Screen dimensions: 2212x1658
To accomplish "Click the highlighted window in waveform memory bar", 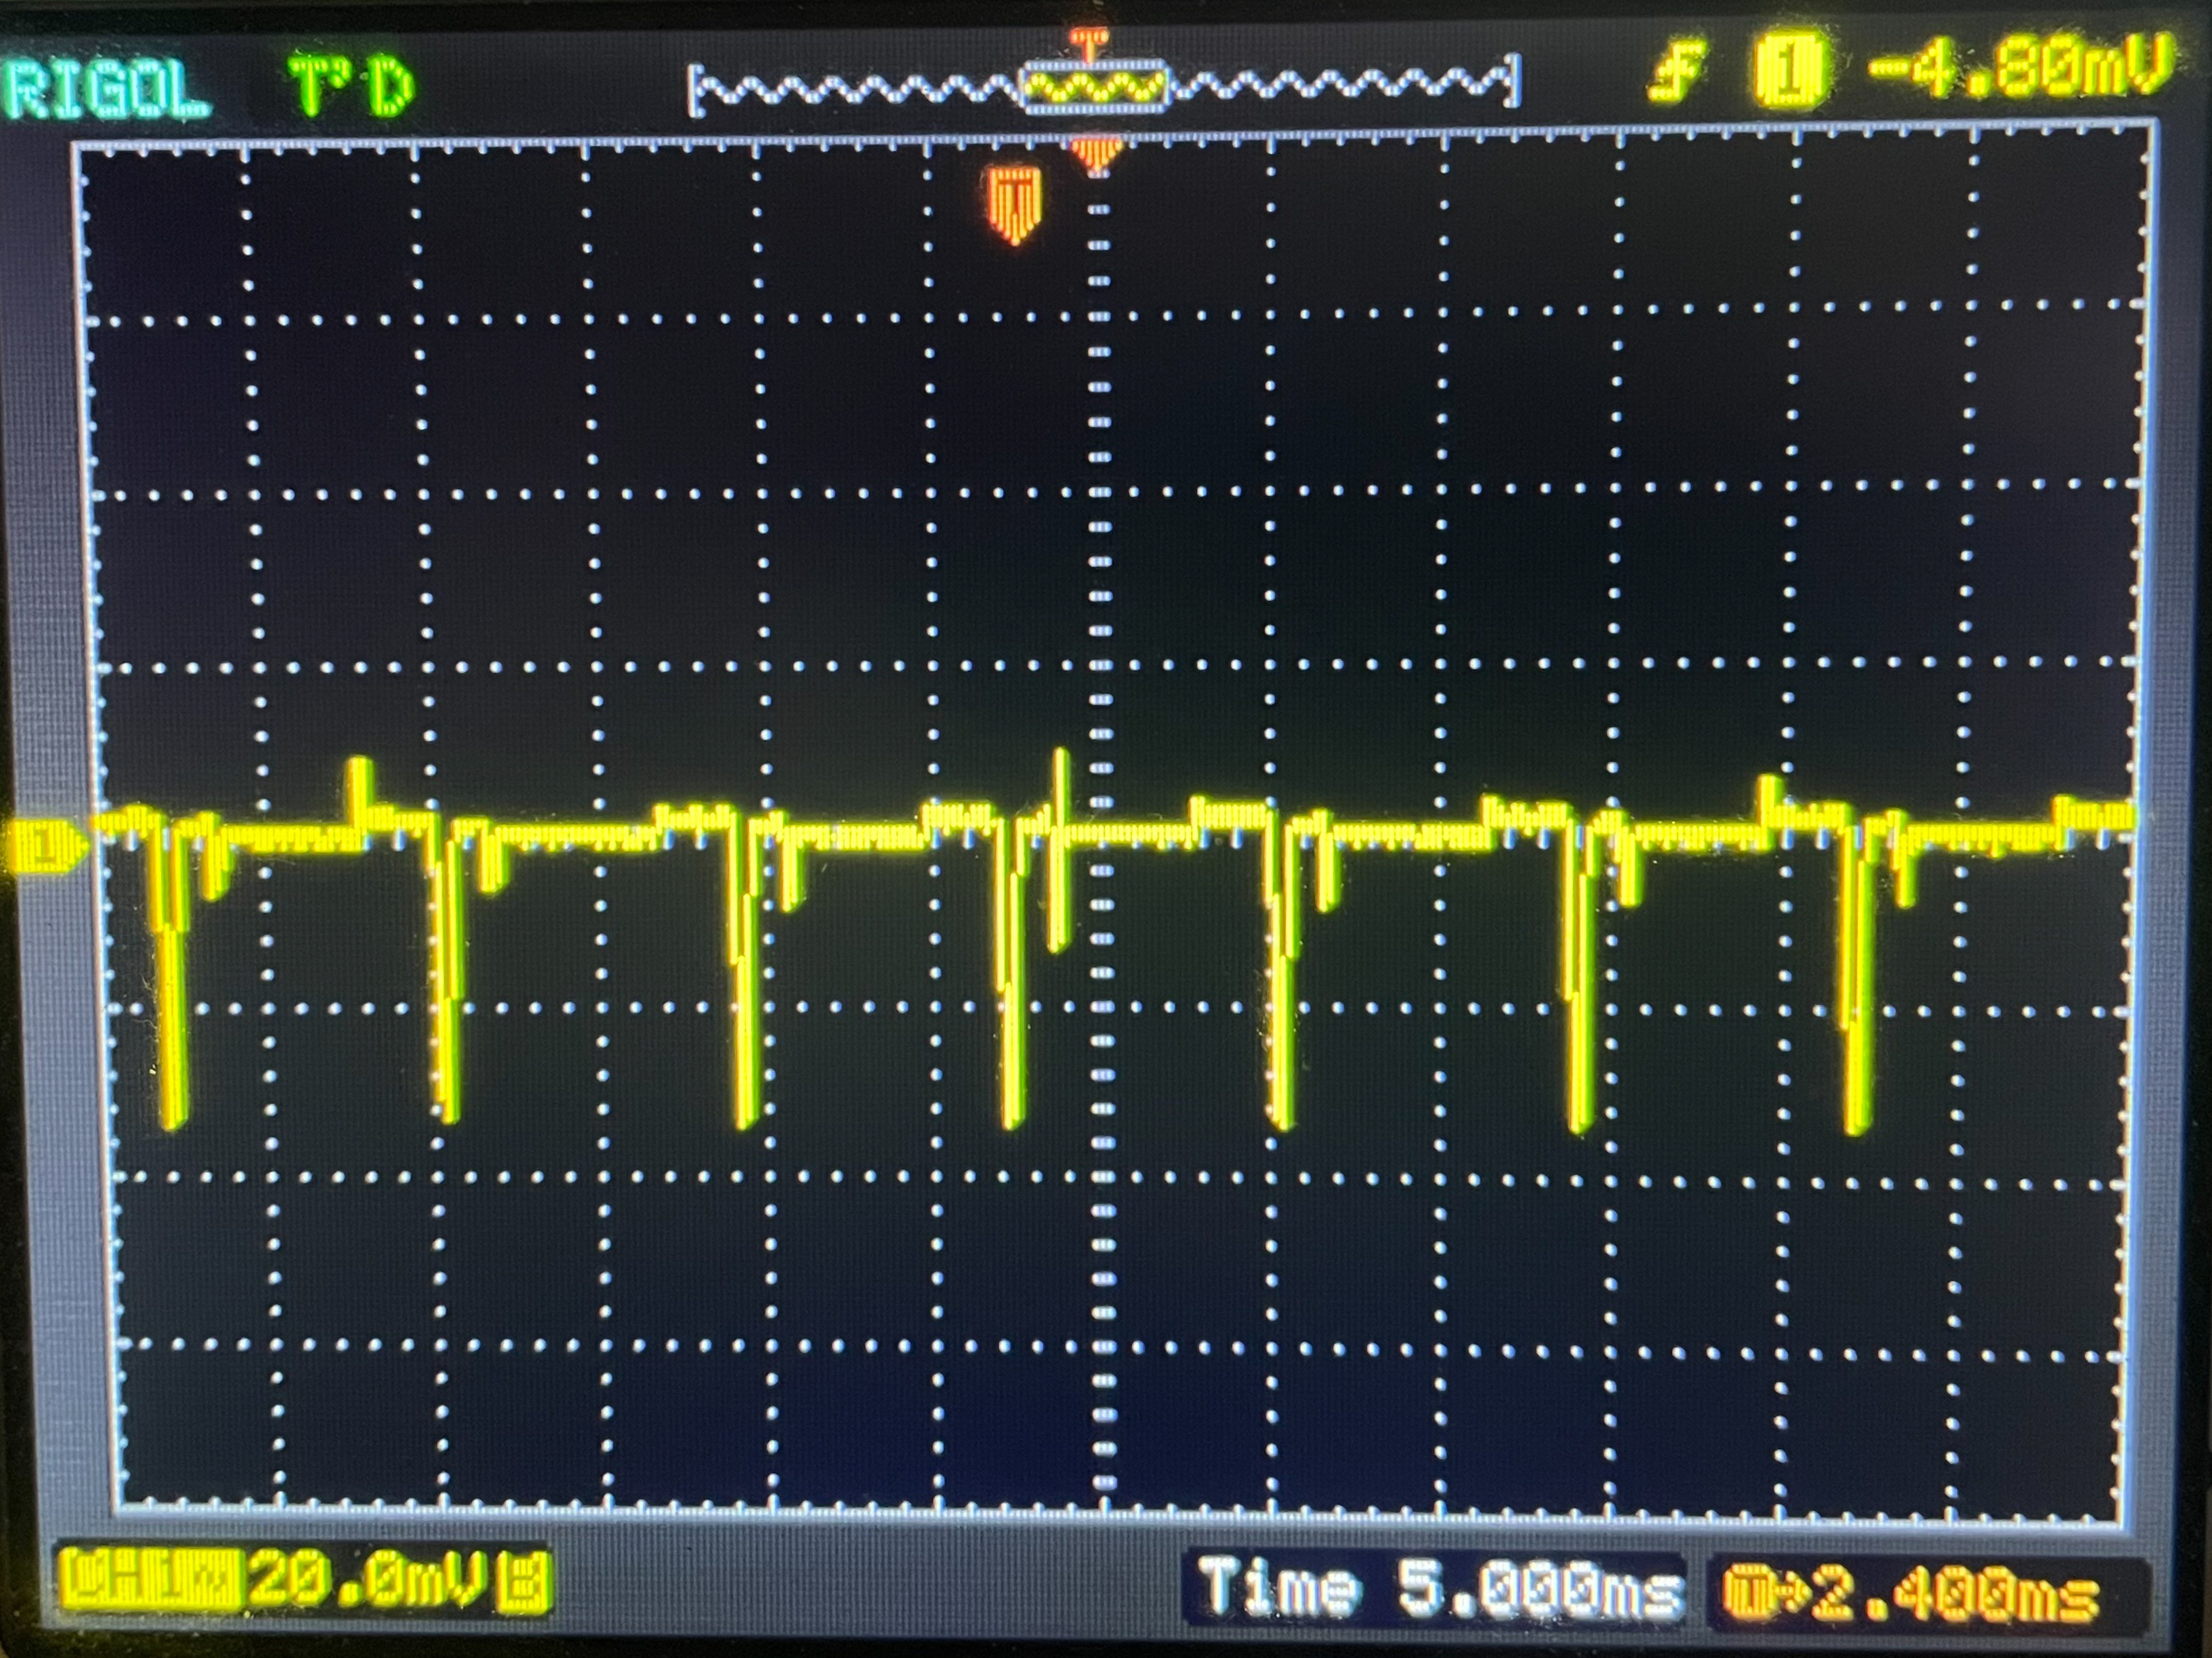I will tap(1097, 86).
